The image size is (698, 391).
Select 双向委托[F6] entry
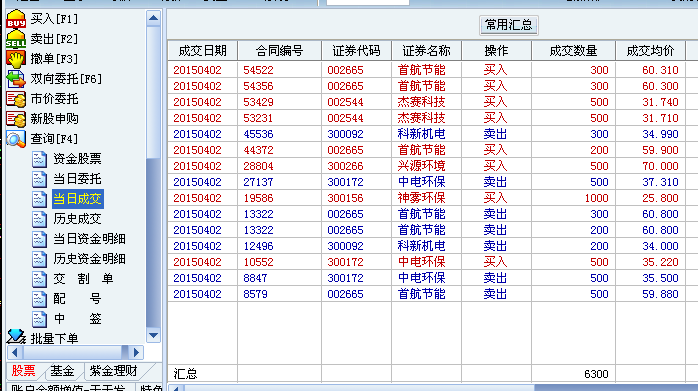tap(66, 79)
